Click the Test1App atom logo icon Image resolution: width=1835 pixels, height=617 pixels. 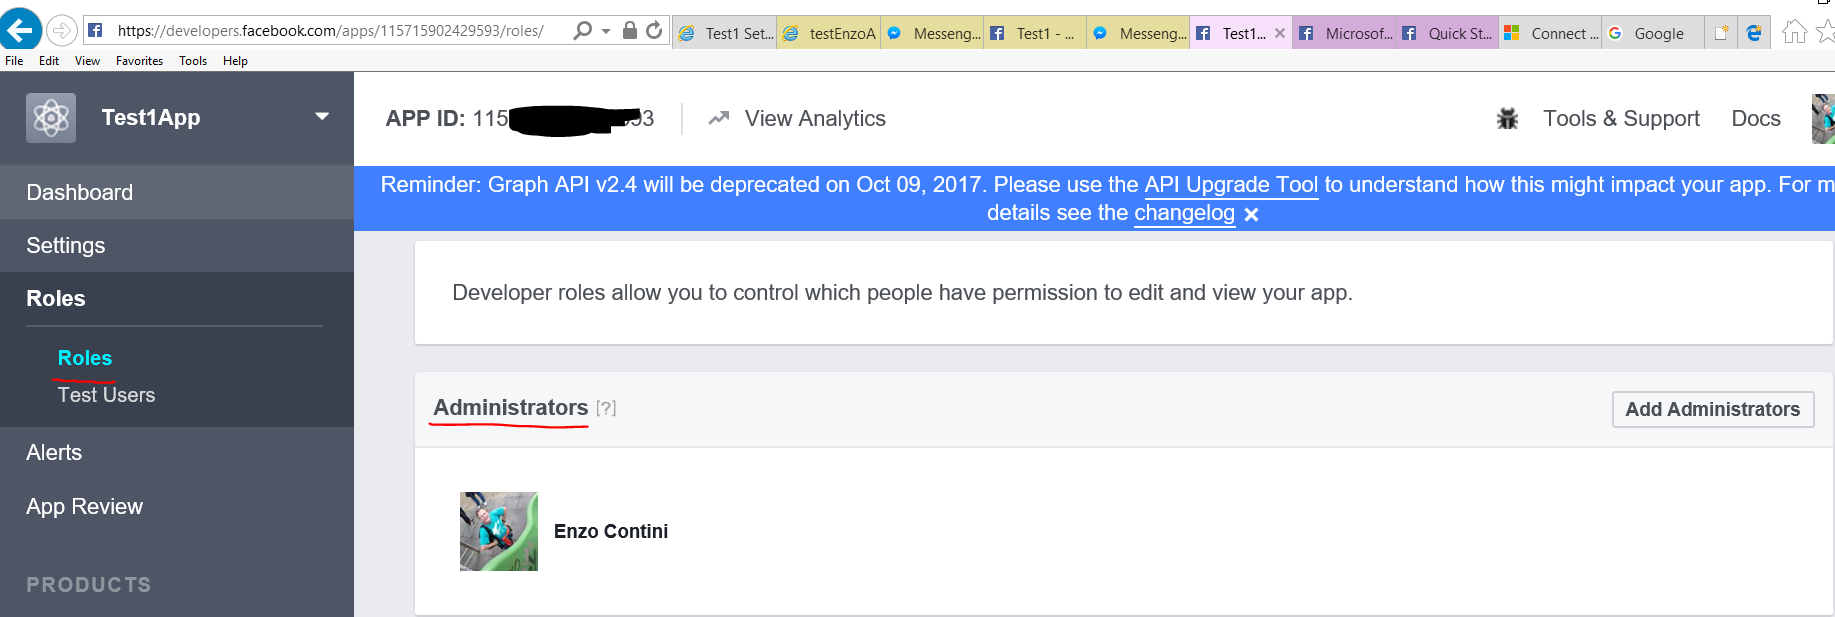click(51, 118)
